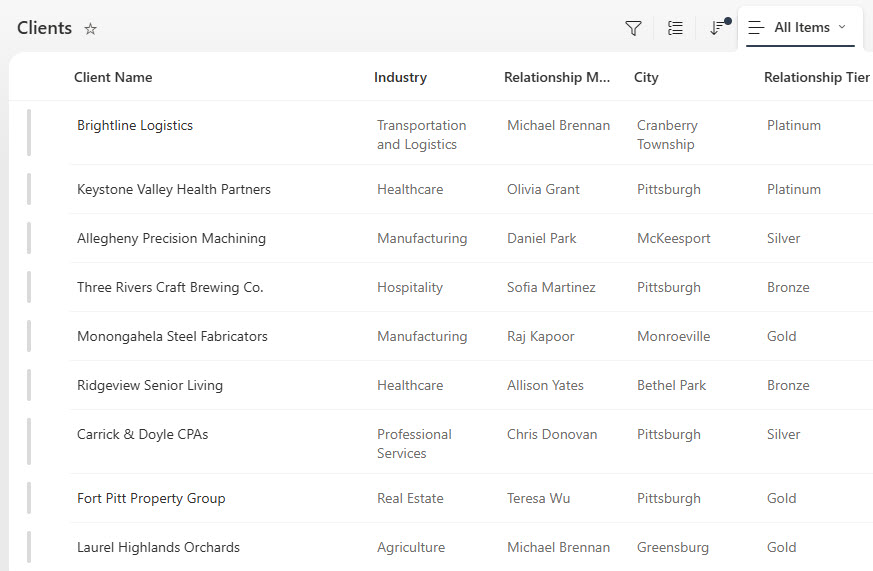Open the Carrick & Doyle CPAs item
The height and width of the screenshot is (571, 873).
[x=143, y=434]
